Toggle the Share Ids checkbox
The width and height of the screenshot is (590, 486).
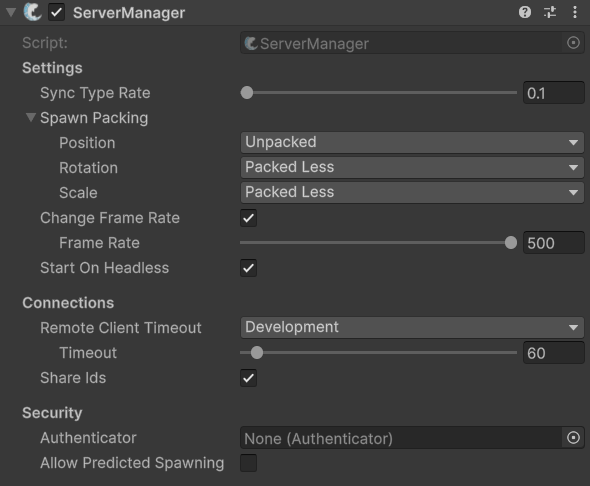pyautogui.click(x=249, y=378)
